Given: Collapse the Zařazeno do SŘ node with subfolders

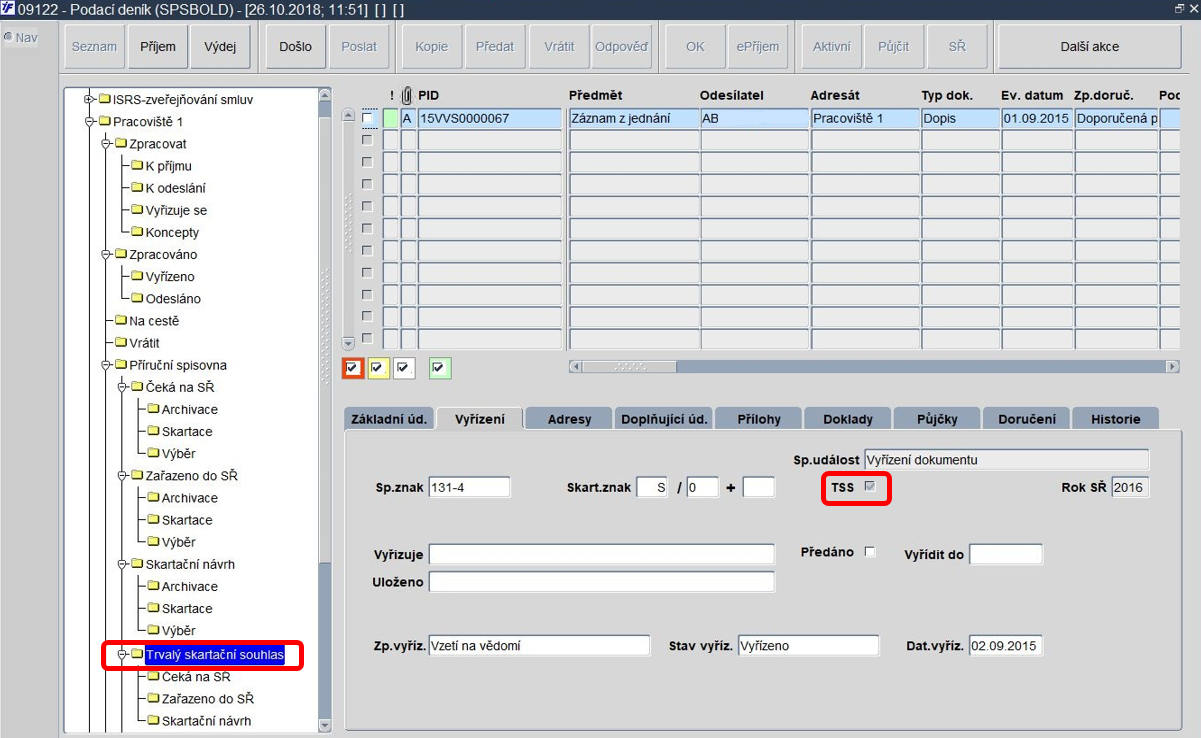Looking at the screenshot, I should coord(121,475).
